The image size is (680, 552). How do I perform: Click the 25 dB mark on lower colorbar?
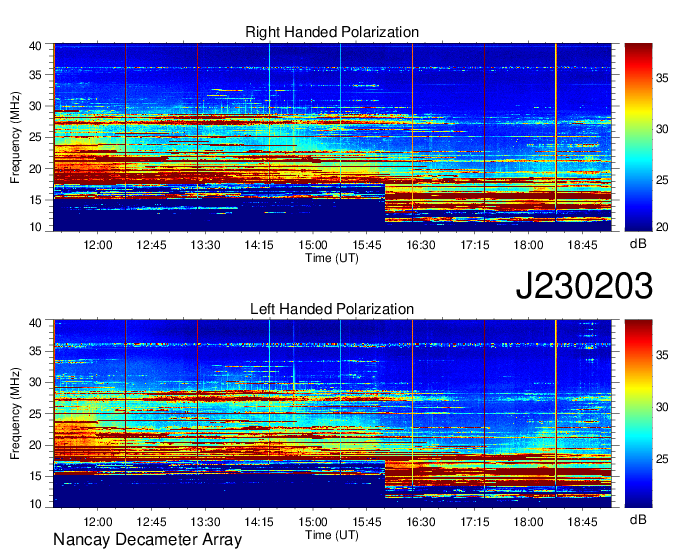662,459
